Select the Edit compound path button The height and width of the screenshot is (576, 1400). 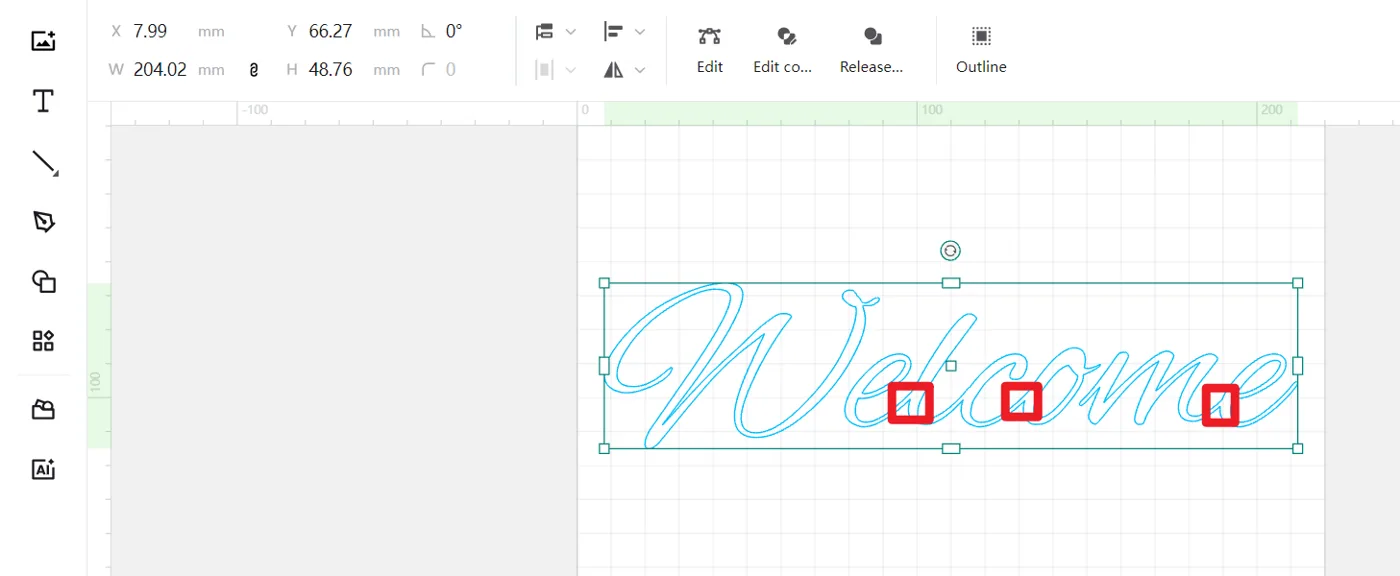783,49
